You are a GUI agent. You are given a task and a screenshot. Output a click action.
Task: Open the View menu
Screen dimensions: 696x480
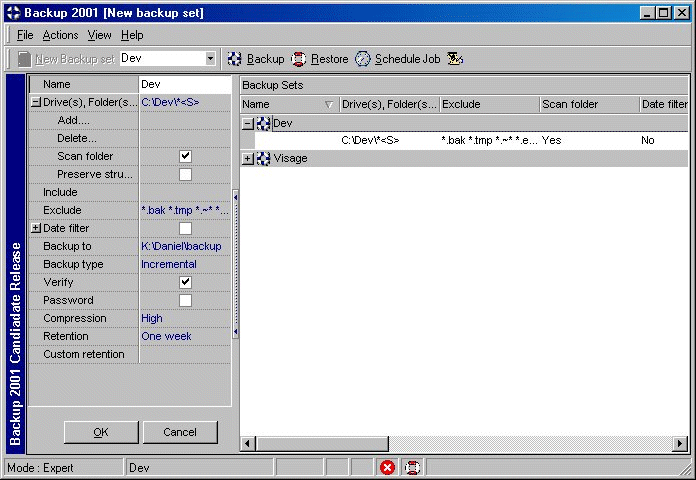click(99, 35)
